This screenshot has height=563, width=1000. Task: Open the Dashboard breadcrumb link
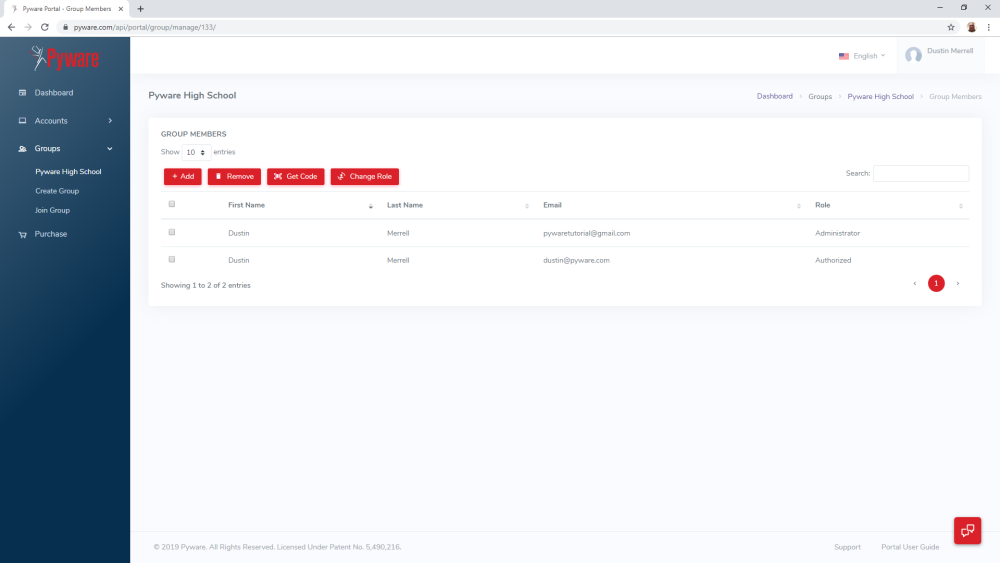coord(774,96)
